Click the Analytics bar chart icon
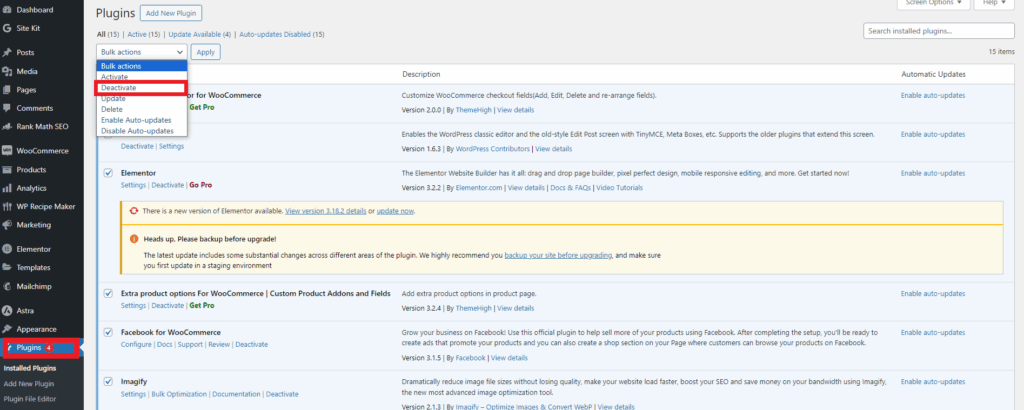 coord(8,188)
